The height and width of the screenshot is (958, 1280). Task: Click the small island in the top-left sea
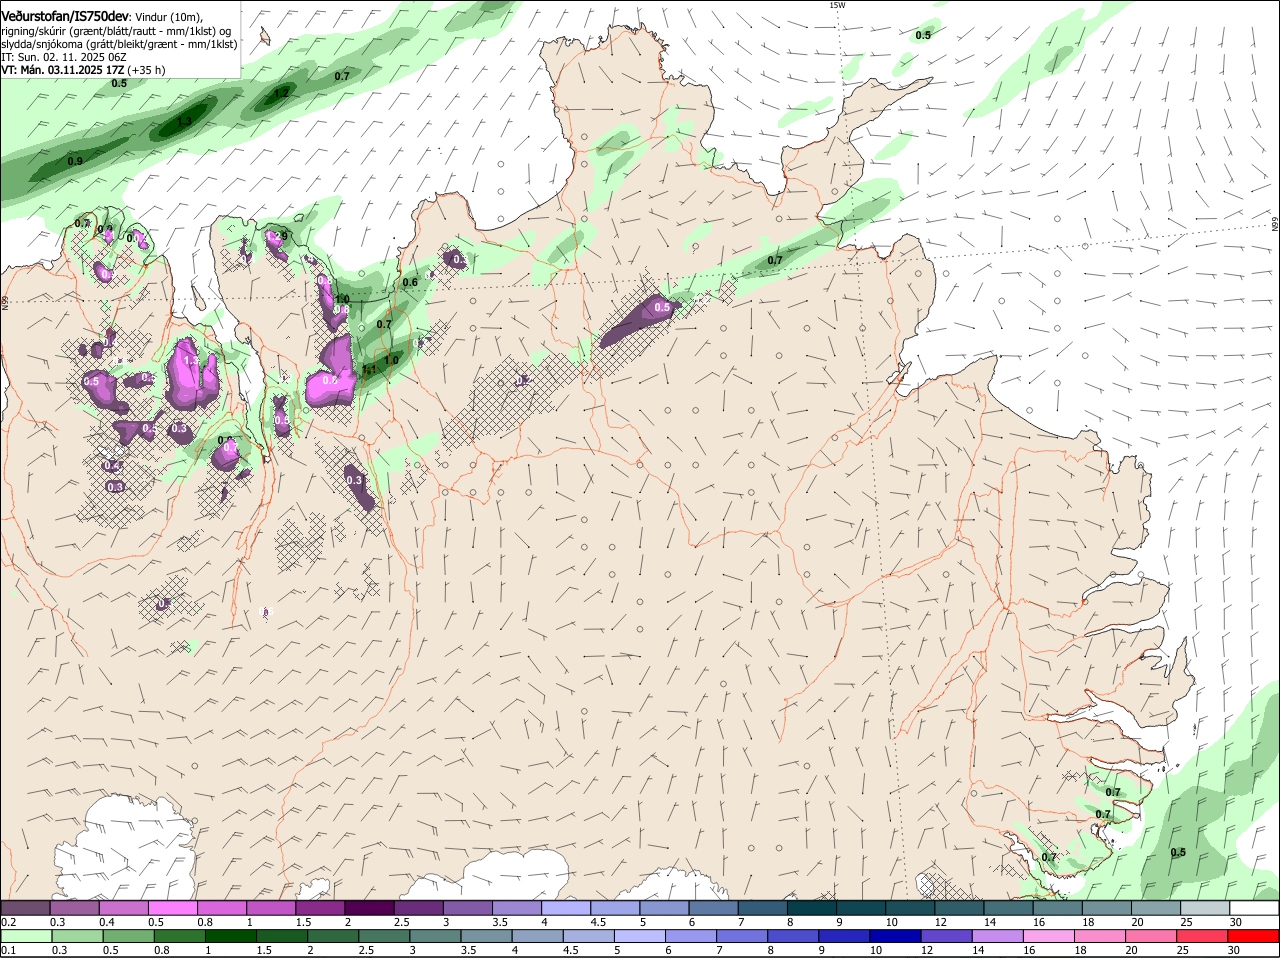point(265,36)
